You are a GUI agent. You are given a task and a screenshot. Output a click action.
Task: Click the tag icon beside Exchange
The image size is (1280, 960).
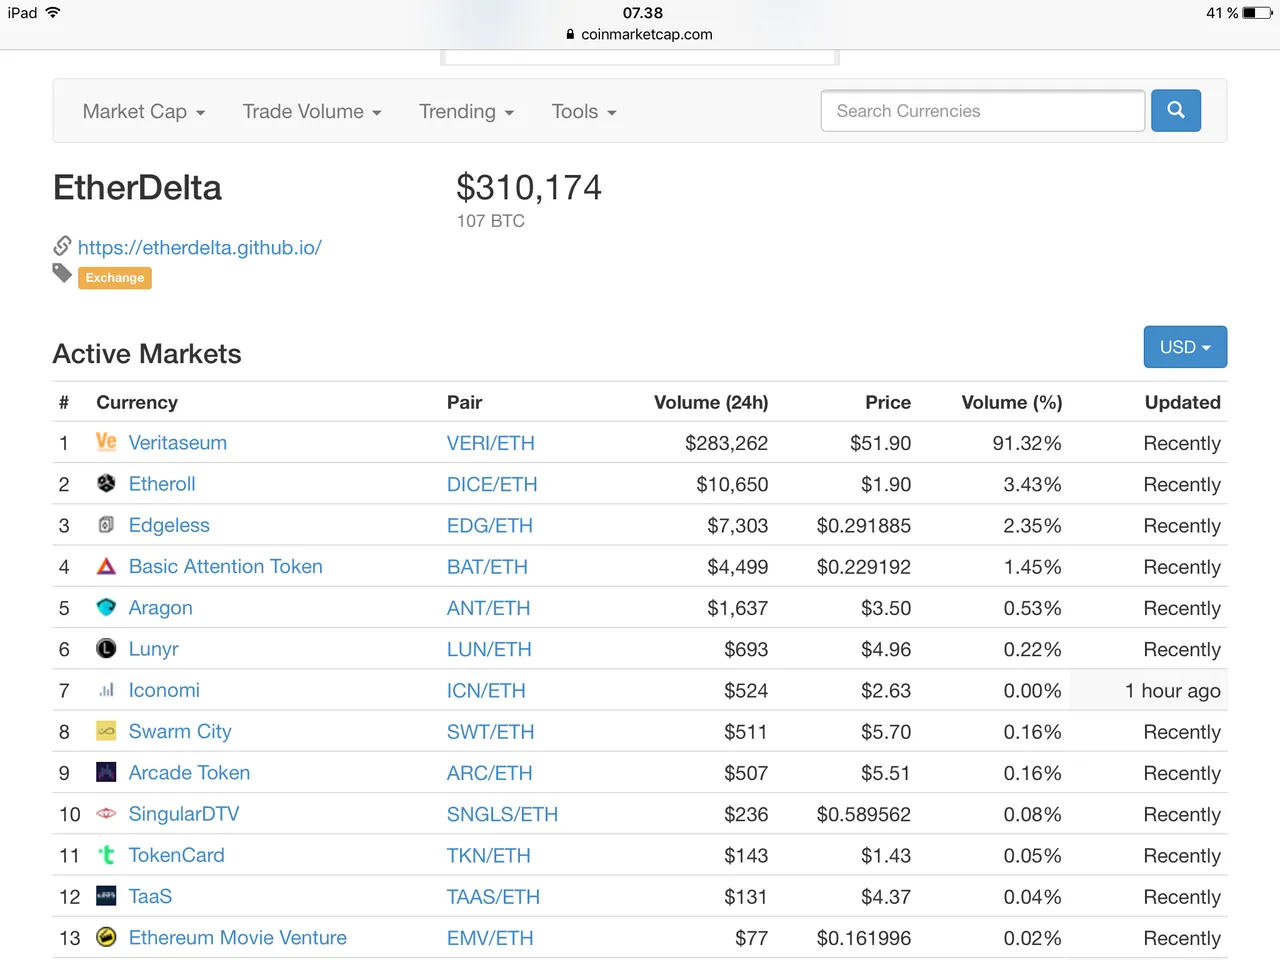point(62,273)
